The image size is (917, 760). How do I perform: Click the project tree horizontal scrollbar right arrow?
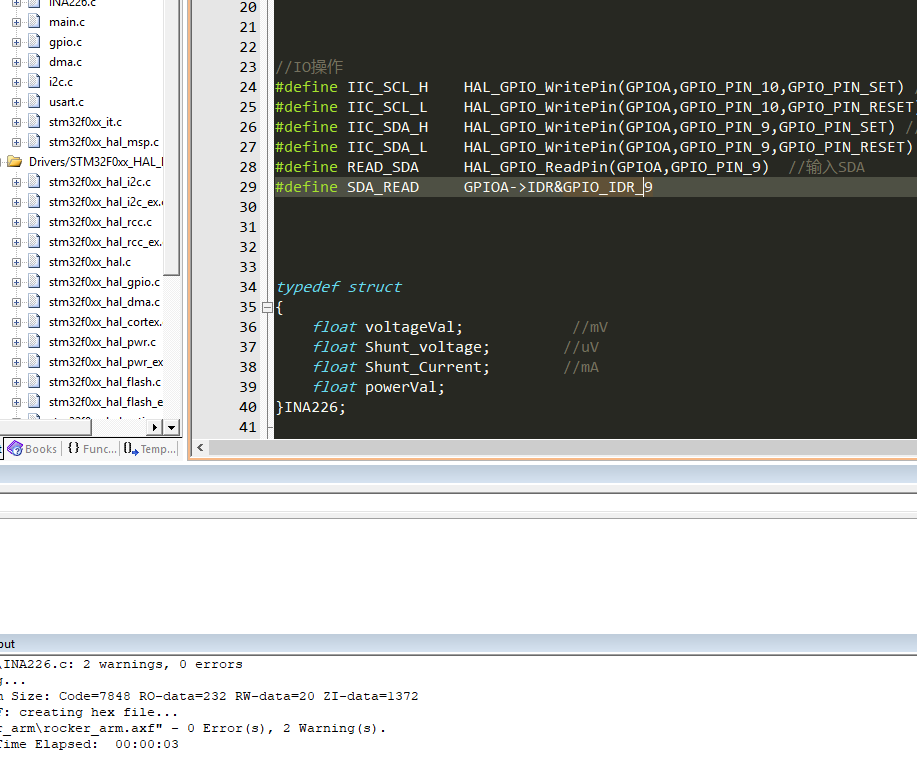155,427
